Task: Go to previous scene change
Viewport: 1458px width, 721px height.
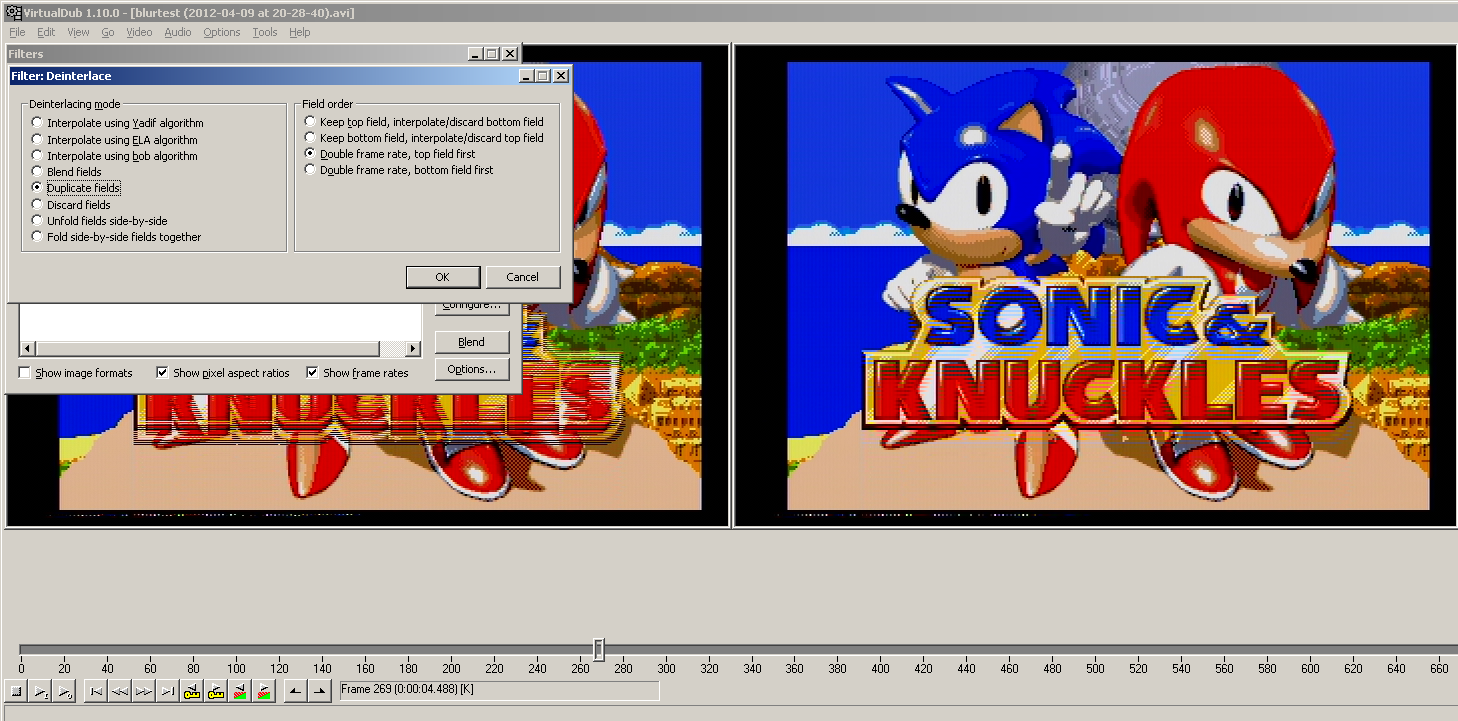Action: (240, 691)
